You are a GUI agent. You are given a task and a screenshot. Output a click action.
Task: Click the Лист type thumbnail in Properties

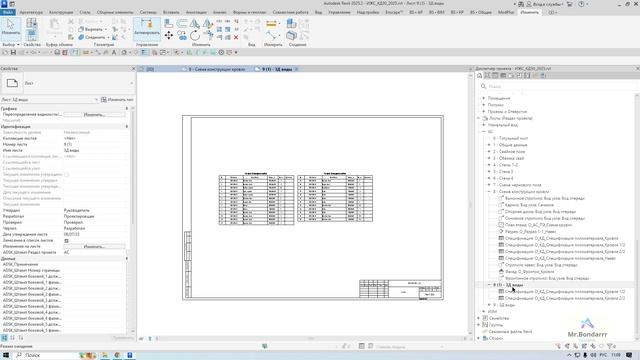pyautogui.click(x=12, y=83)
